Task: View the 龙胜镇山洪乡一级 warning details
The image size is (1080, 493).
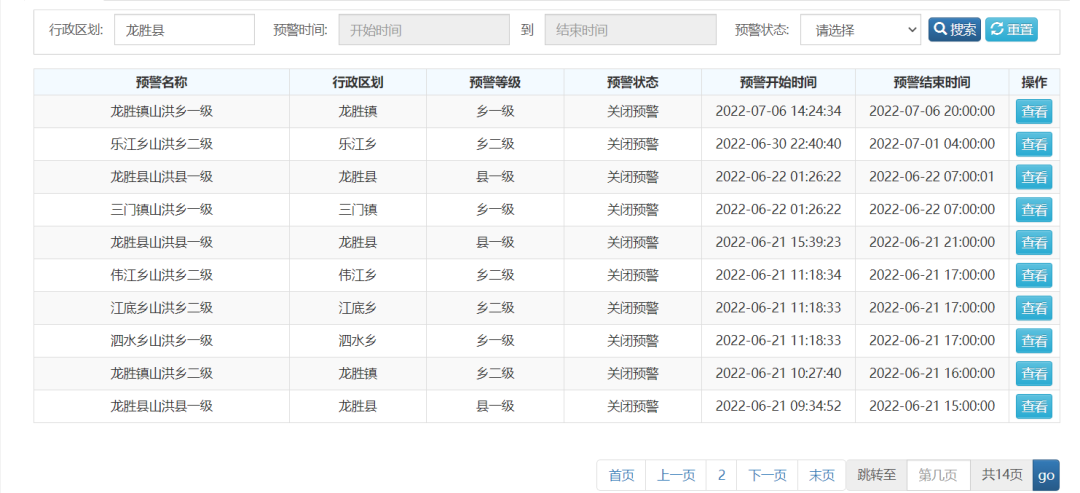Action: tap(1033, 111)
